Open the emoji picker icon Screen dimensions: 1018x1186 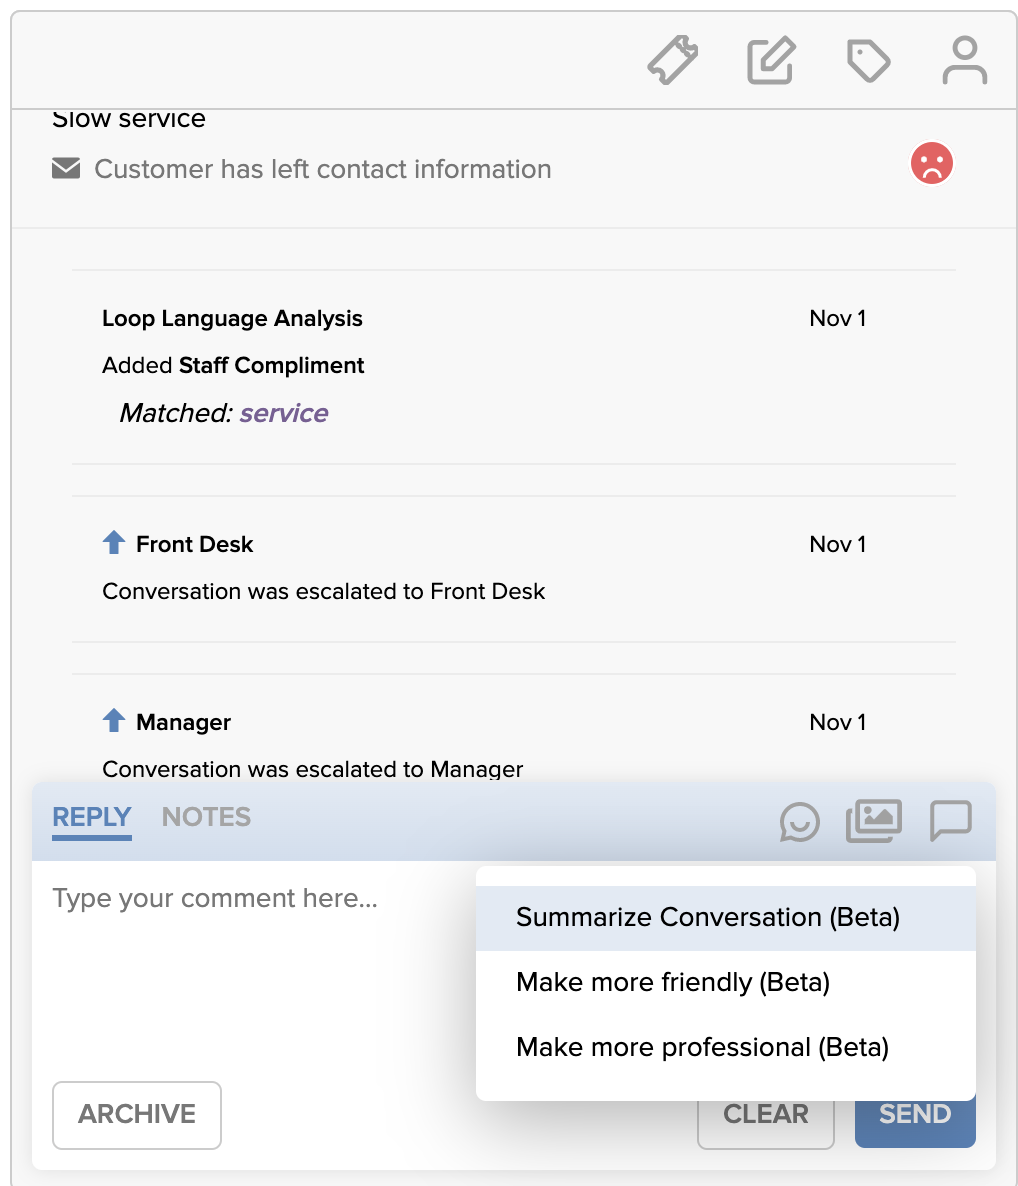click(799, 821)
